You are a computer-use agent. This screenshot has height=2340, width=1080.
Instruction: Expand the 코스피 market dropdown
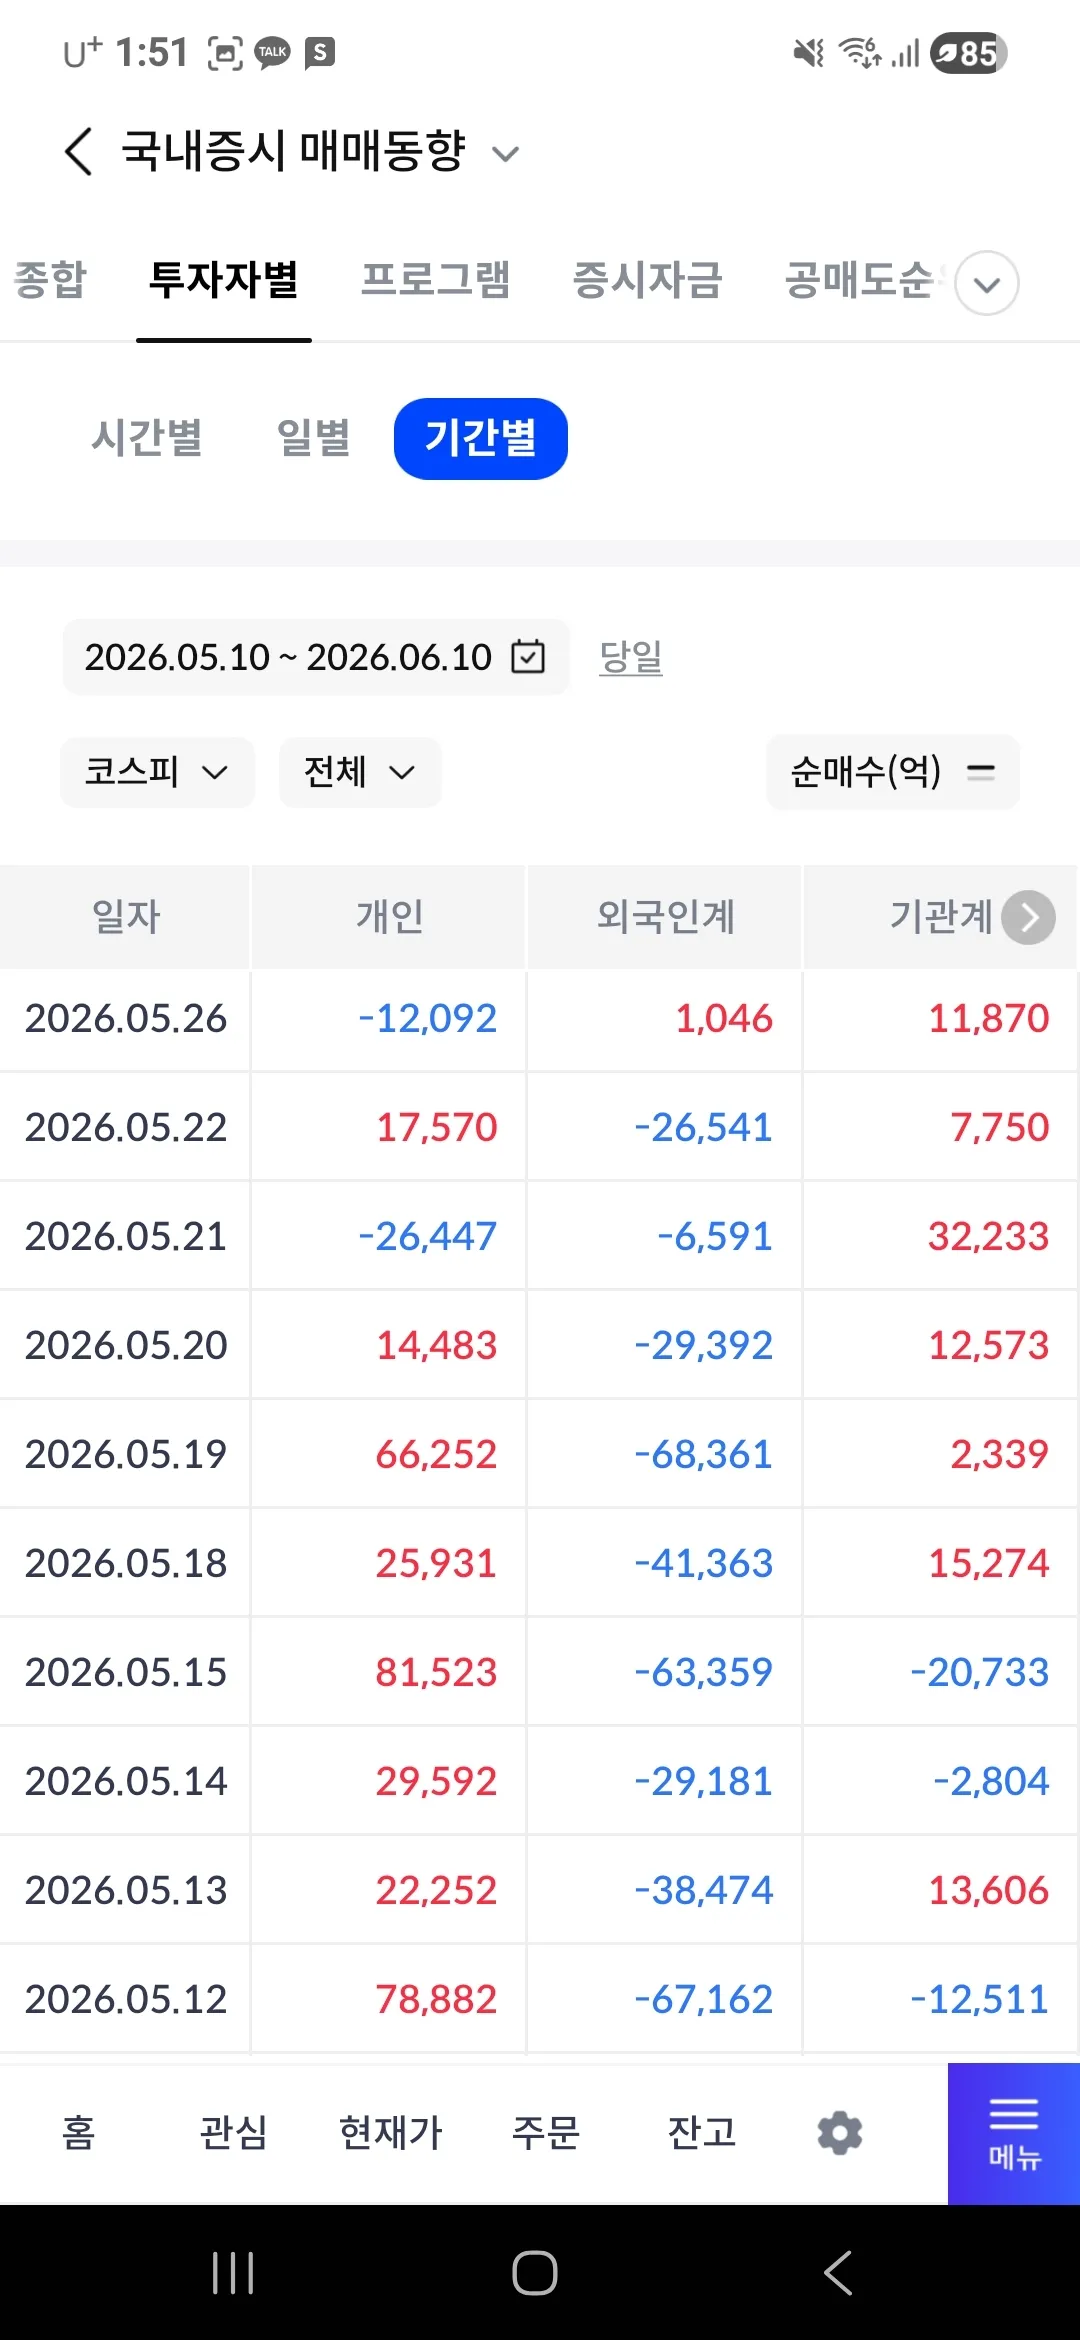[x=157, y=772]
